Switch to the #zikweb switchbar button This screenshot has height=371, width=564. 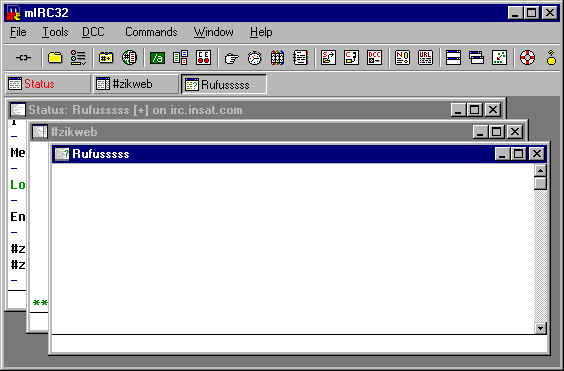[x=136, y=84]
